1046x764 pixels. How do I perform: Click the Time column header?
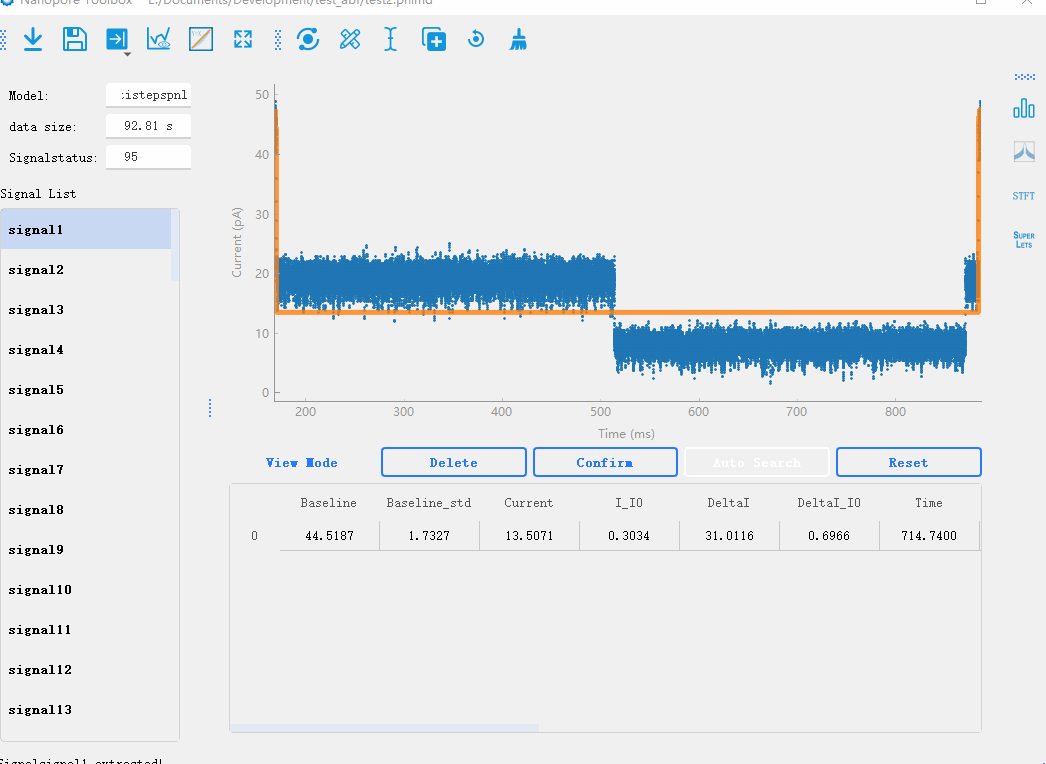click(929, 503)
